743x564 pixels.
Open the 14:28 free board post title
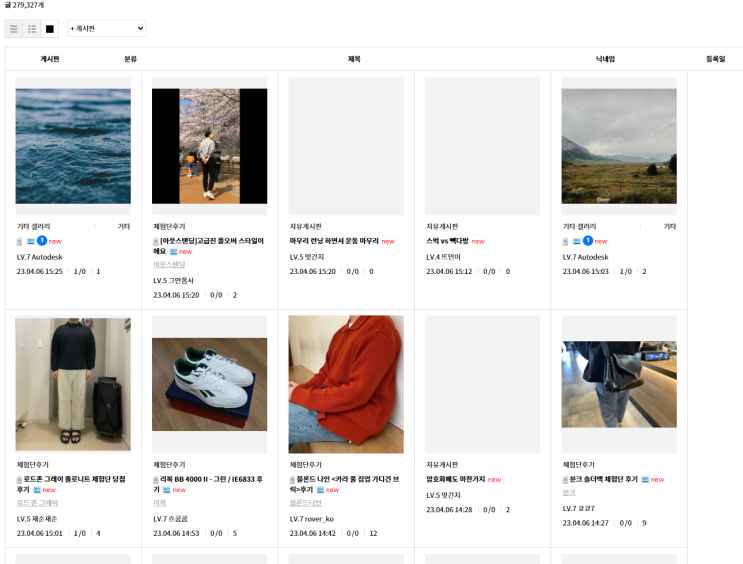click(x=455, y=480)
